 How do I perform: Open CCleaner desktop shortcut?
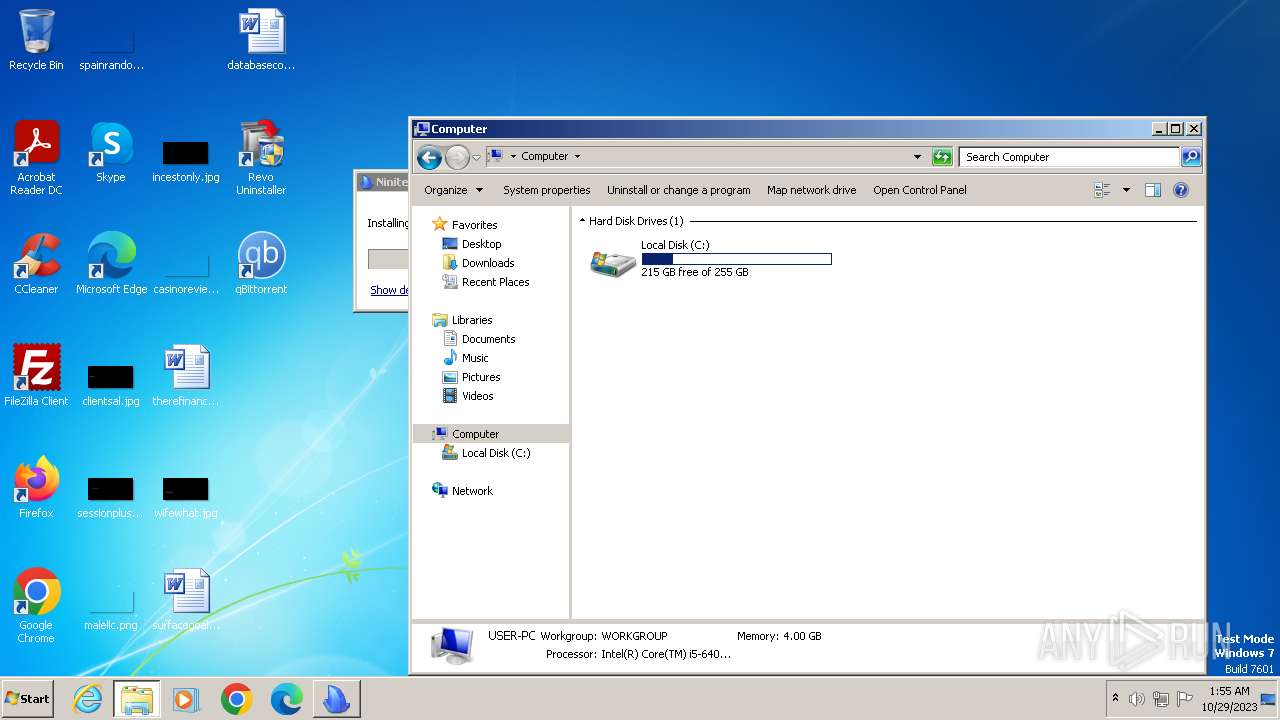pyautogui.click(x=36, y=264)
